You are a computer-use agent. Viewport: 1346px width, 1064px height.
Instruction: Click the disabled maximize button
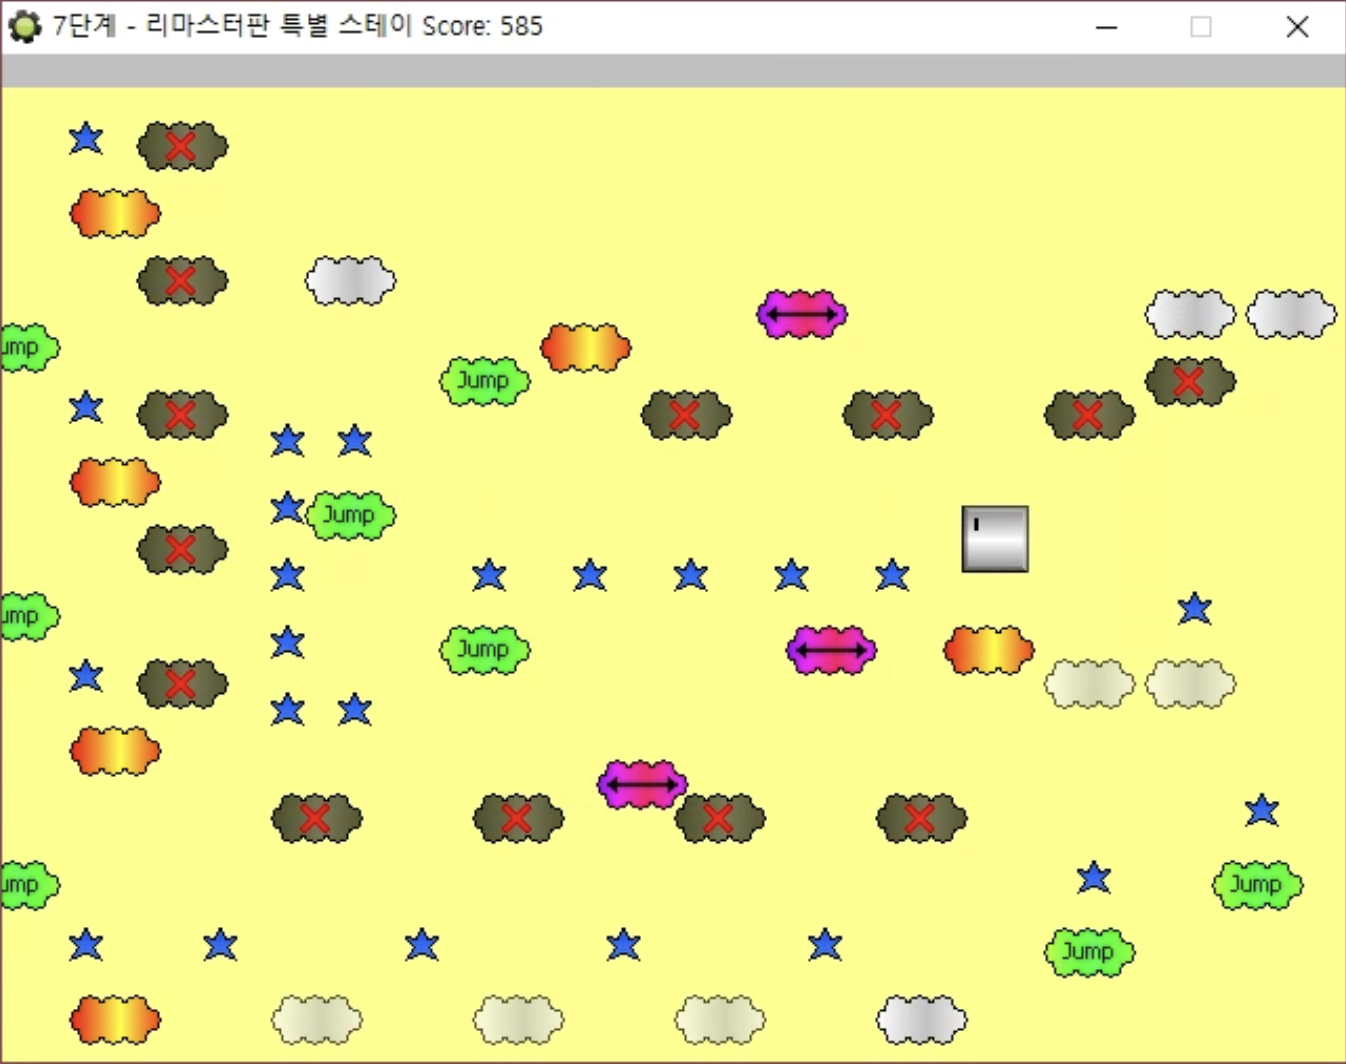click(x=1201, y=27)
